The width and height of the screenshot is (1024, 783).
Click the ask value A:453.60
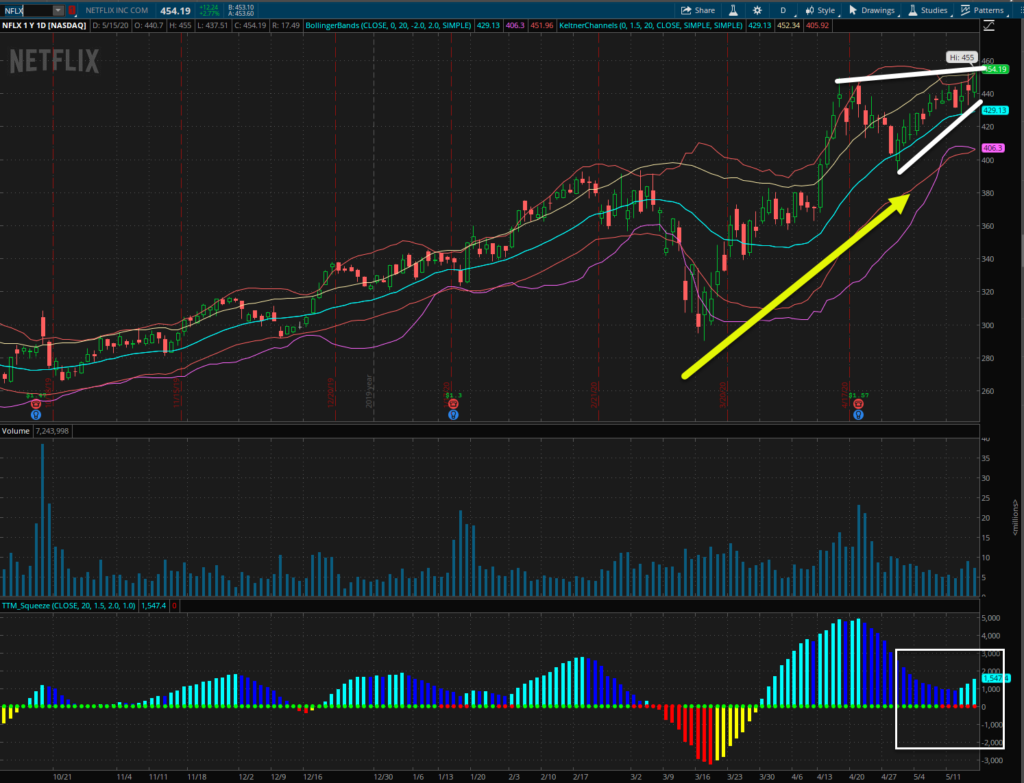click(x=241, y=14)
